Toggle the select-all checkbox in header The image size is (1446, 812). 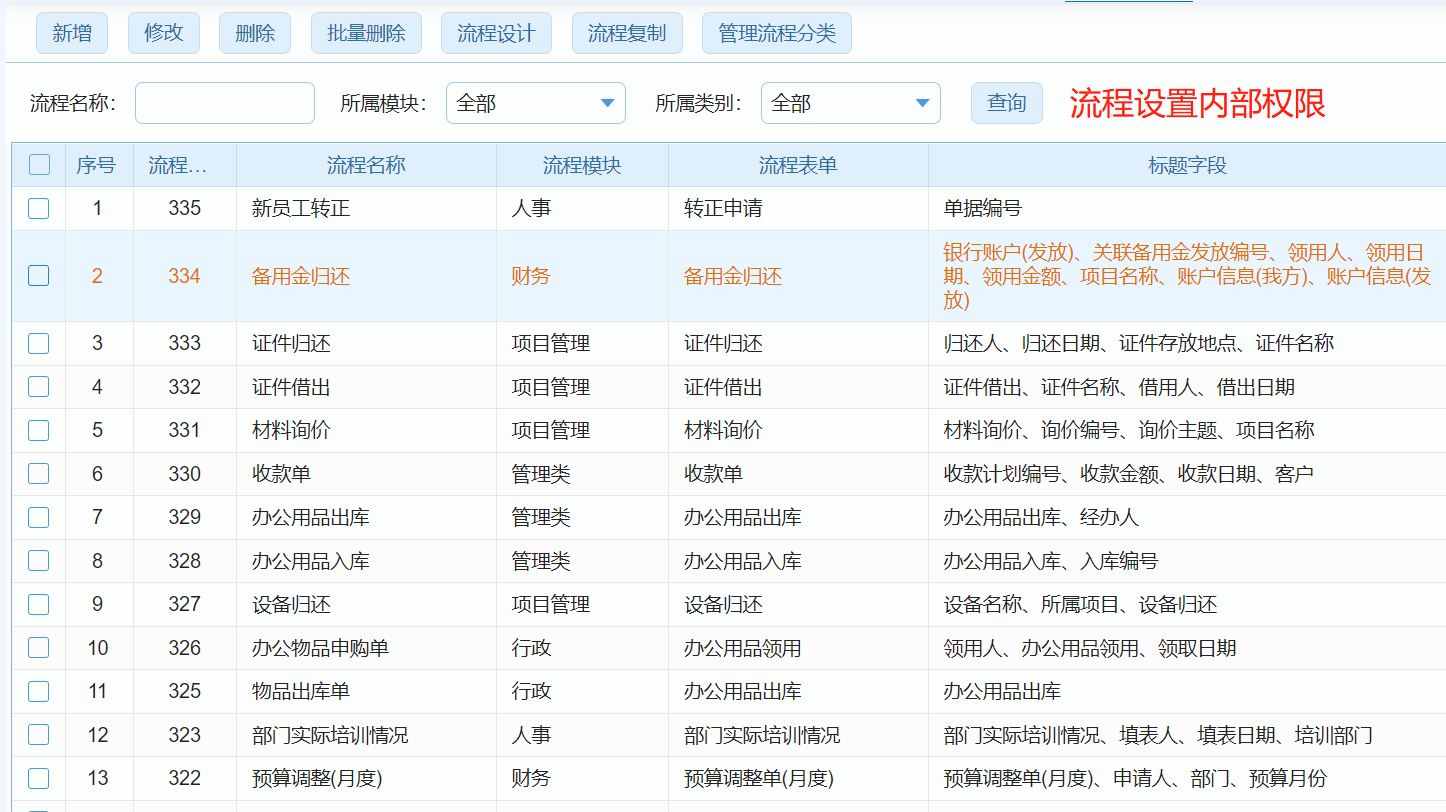tap(39, 165)
